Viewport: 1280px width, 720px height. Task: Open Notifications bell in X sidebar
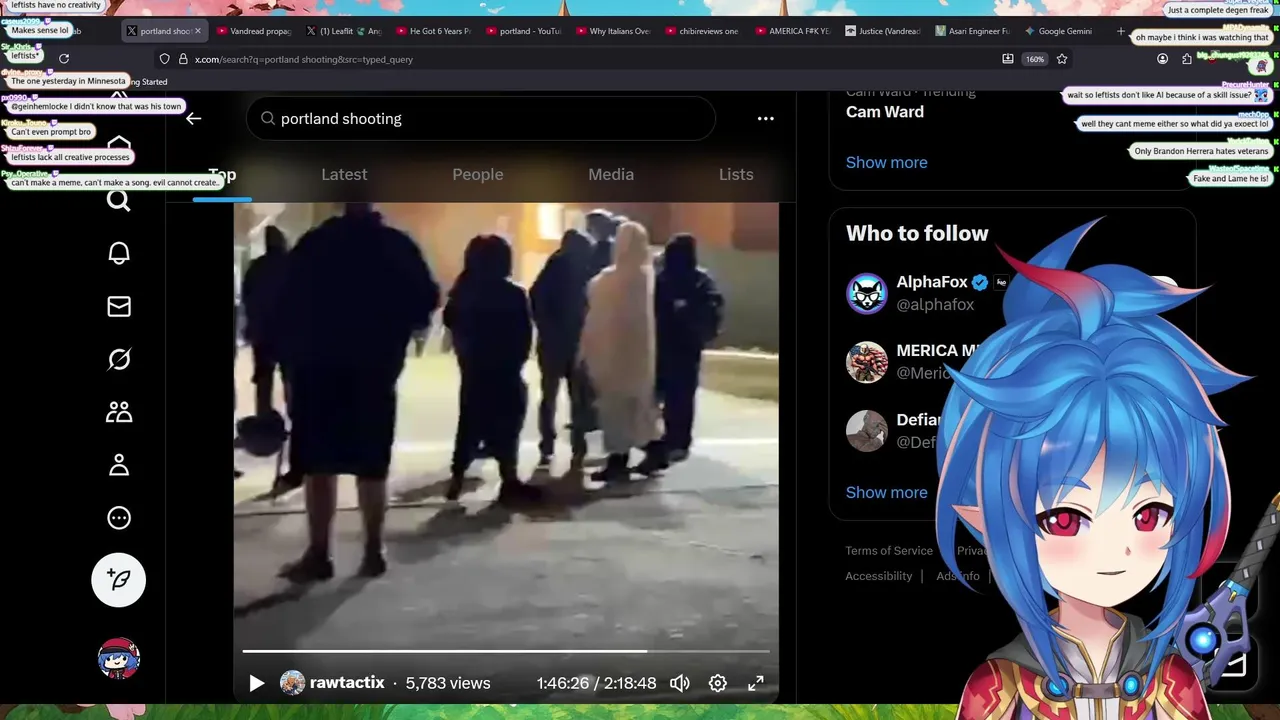pyautogui.click(x=119, y=253)
